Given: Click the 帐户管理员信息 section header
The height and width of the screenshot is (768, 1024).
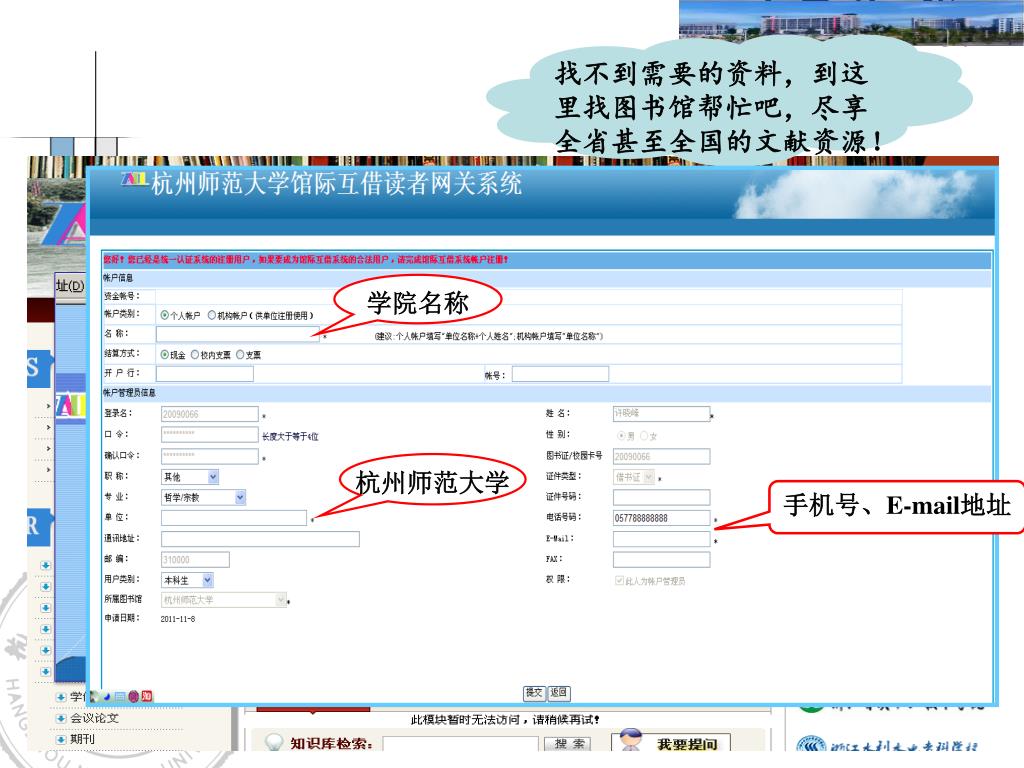Looking at the screenshot, I should click(129, 393).
